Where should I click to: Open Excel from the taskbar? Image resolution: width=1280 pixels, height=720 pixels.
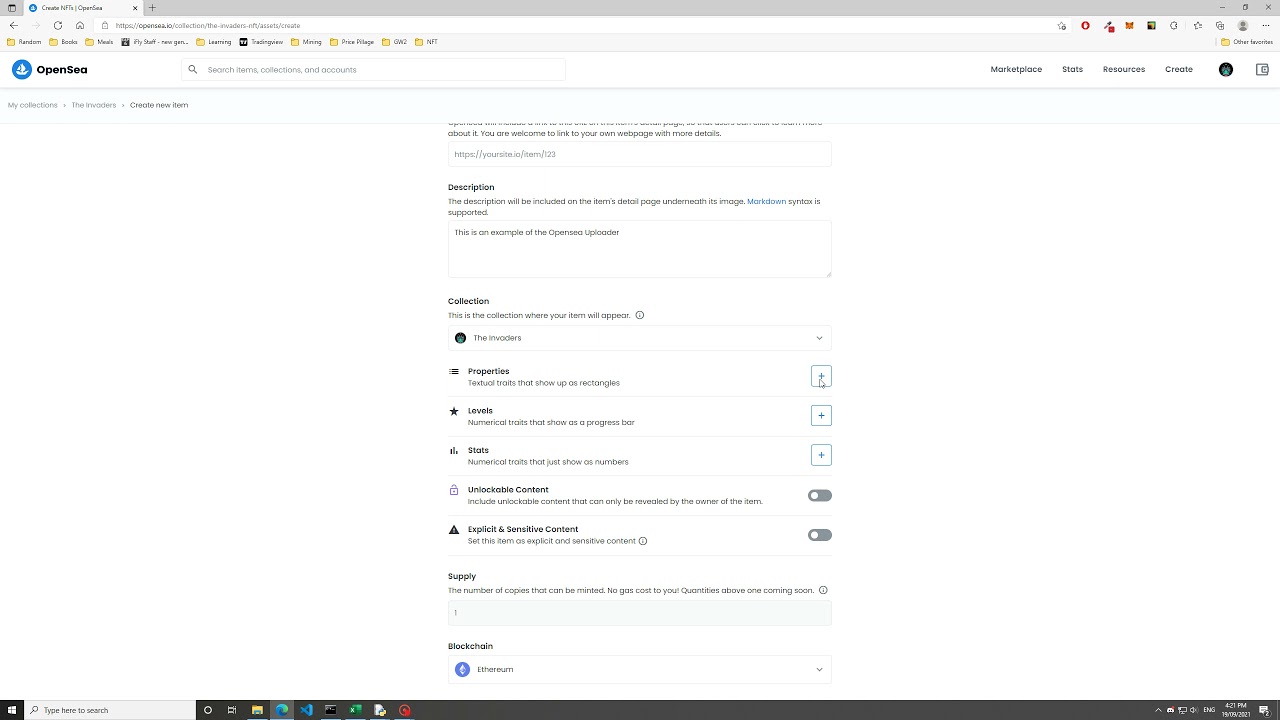click(x=355, y=710)
